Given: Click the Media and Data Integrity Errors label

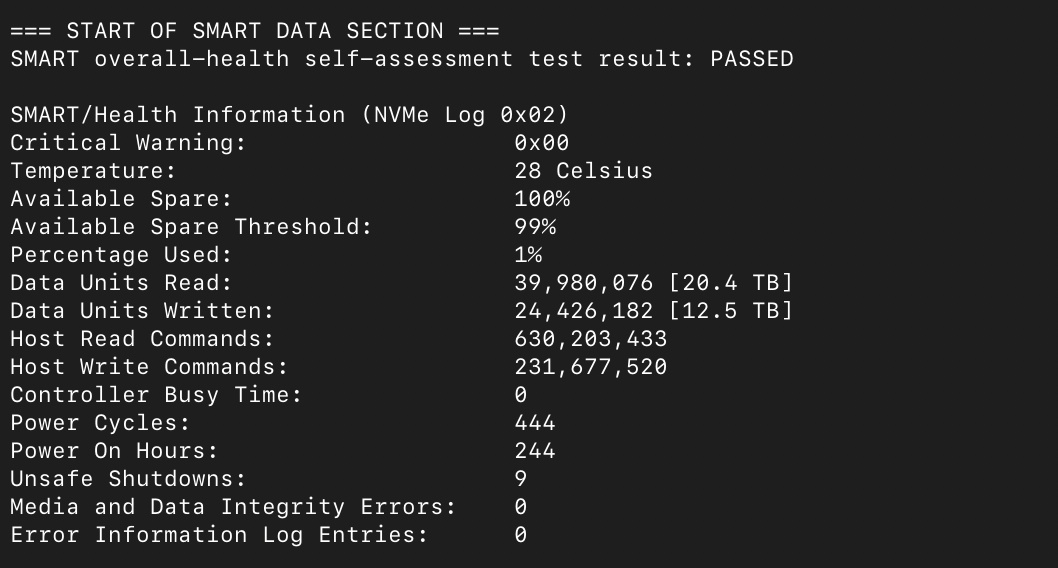Looking at the screenshot, I should coord(233,507).
